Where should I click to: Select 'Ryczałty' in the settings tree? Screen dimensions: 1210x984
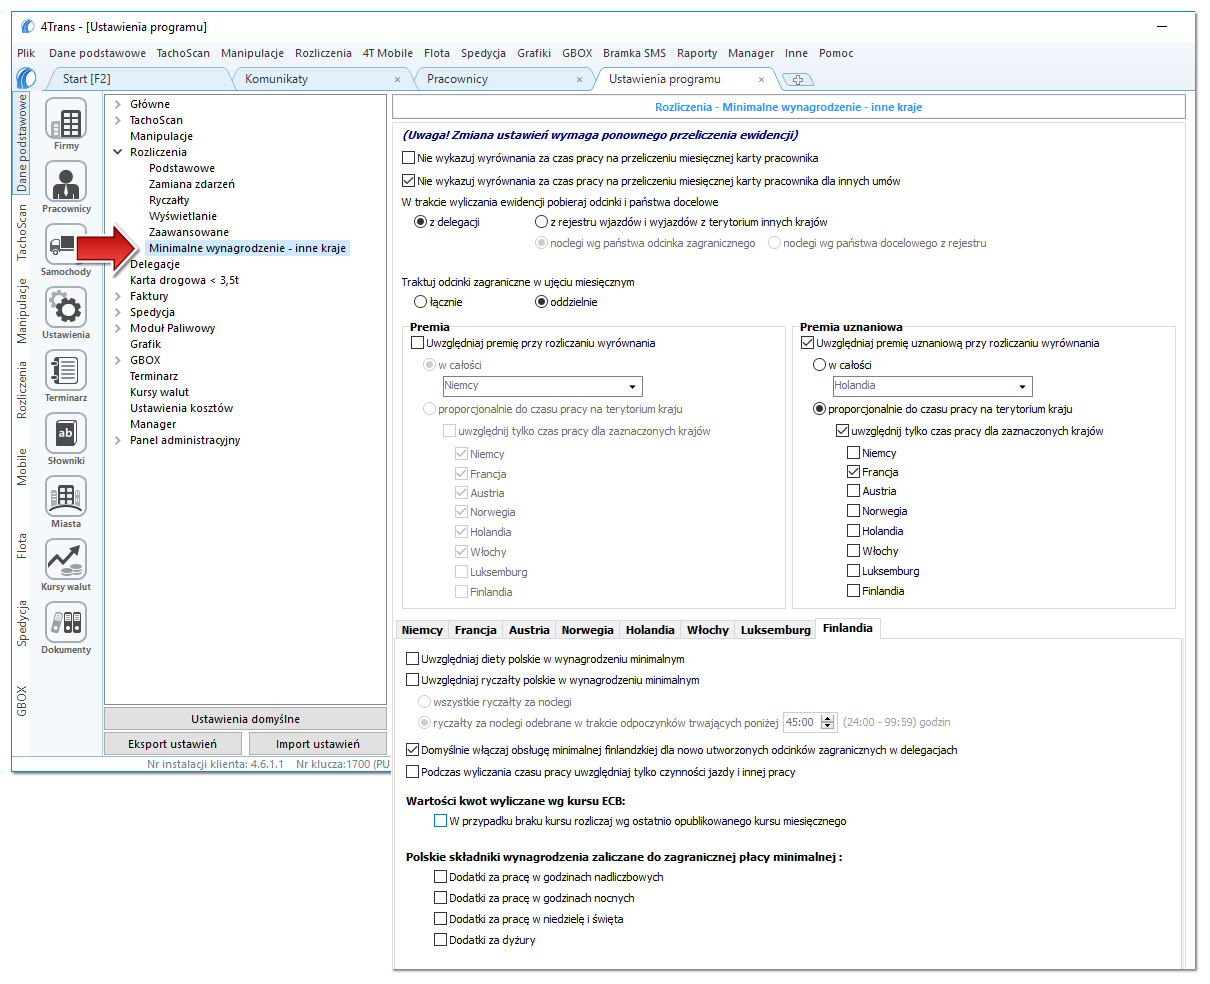click(x=169, y=200)
